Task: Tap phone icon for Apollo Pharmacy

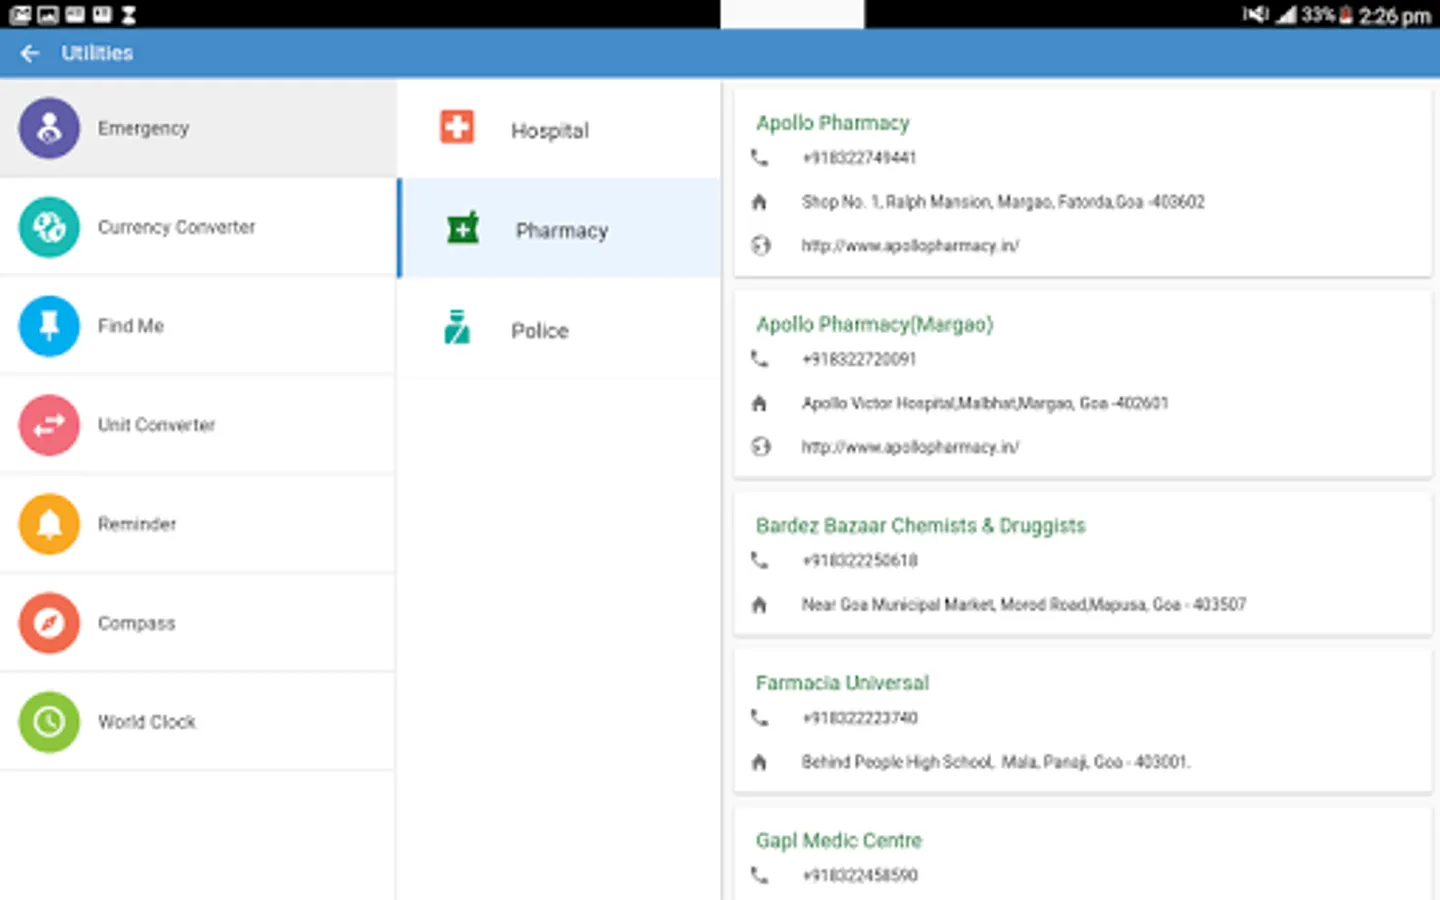Action: point(760,157)
